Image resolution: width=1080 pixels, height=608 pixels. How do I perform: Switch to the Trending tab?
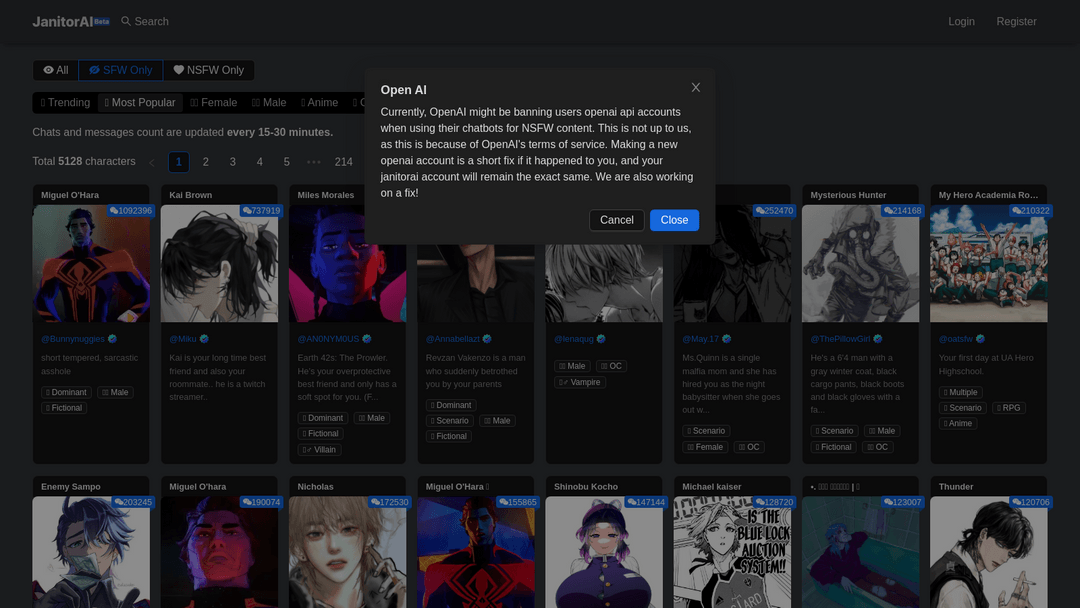[x=66, y=102]
